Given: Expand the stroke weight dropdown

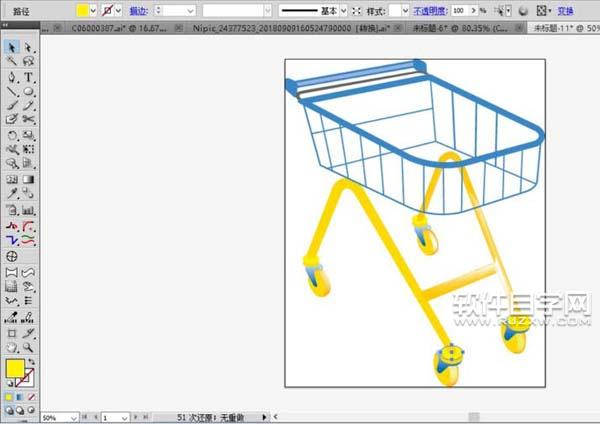Looking at the screenshot, I should 190,11.
